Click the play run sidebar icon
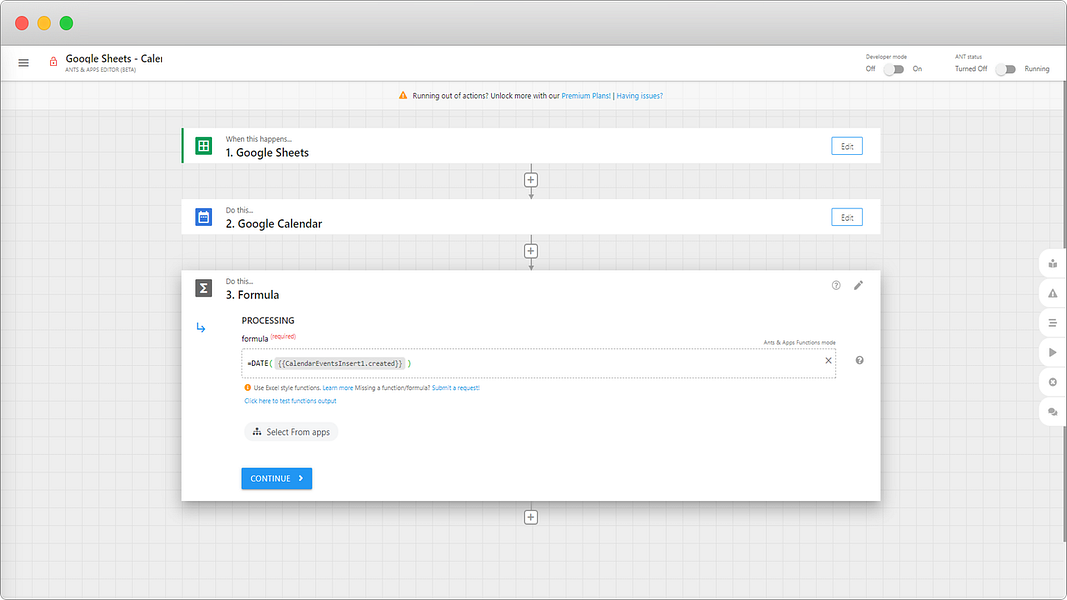Screen dimensions: 1067x600 [x=1053, y=352]
